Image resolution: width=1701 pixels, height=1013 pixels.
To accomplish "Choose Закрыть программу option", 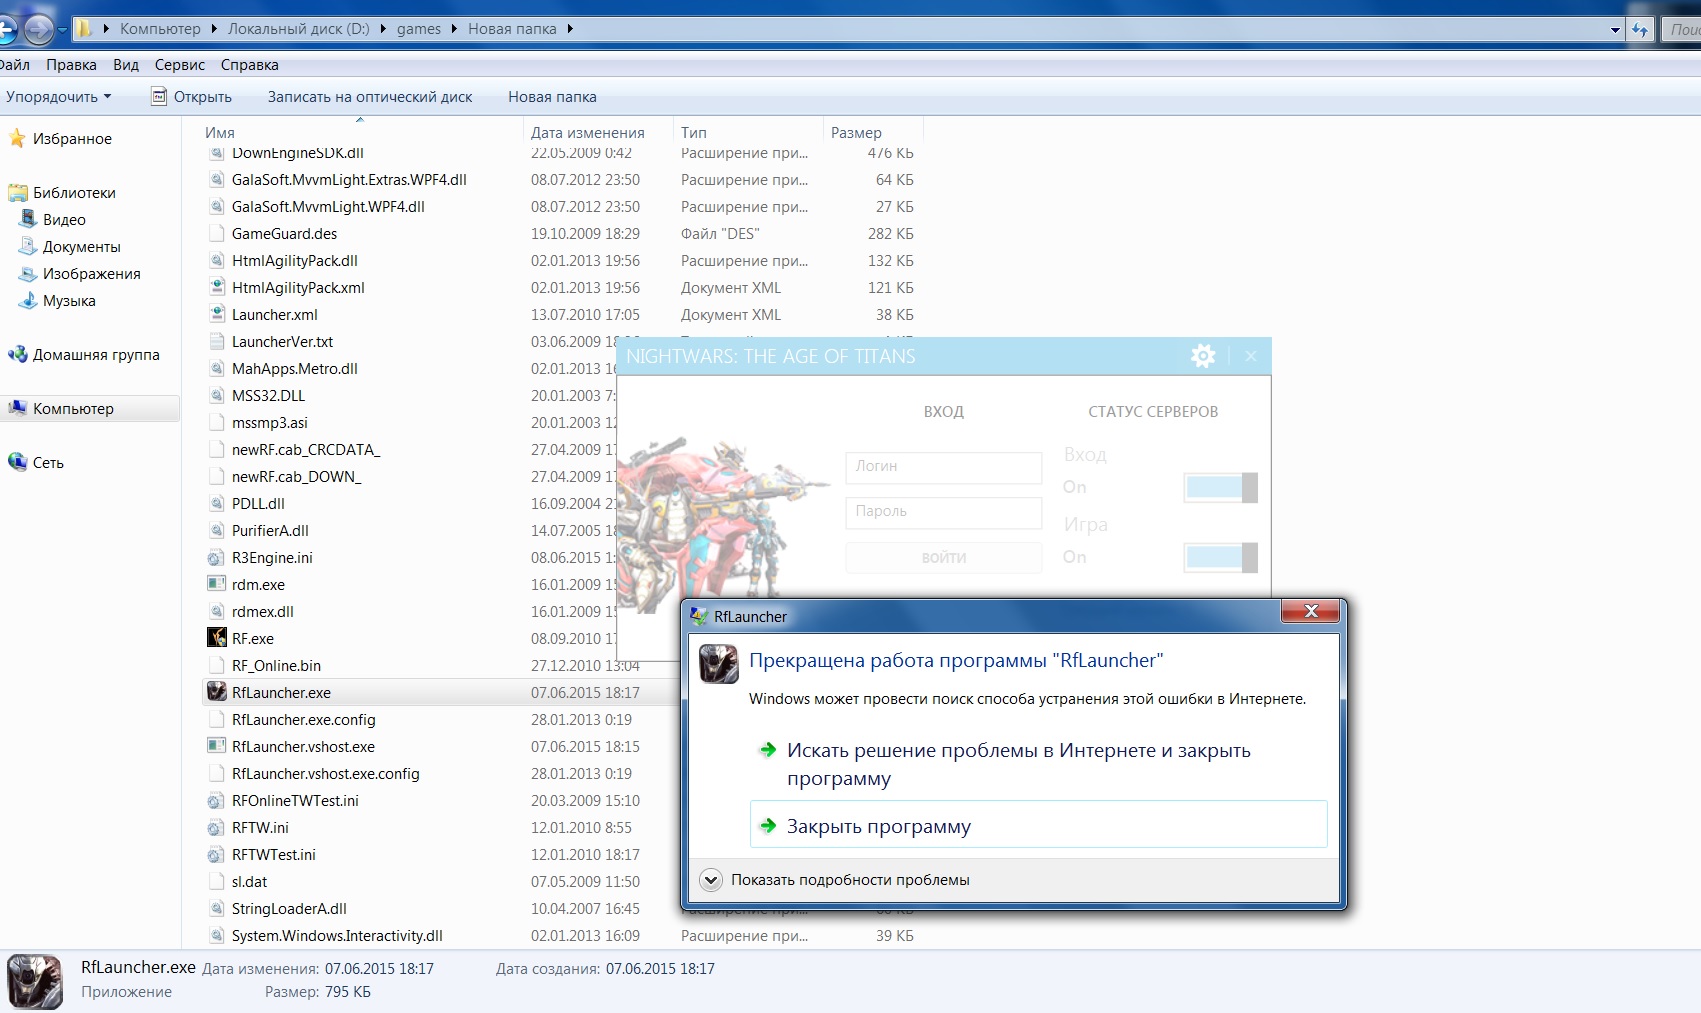I will click(1038, 825).
